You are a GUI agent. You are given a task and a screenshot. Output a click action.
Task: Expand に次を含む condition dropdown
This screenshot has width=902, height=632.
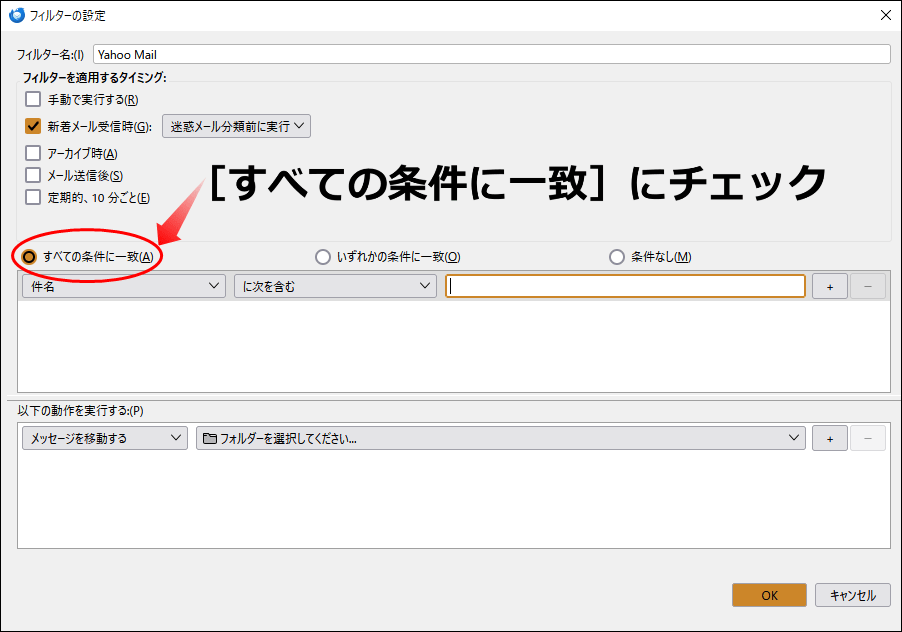[335, 286]
